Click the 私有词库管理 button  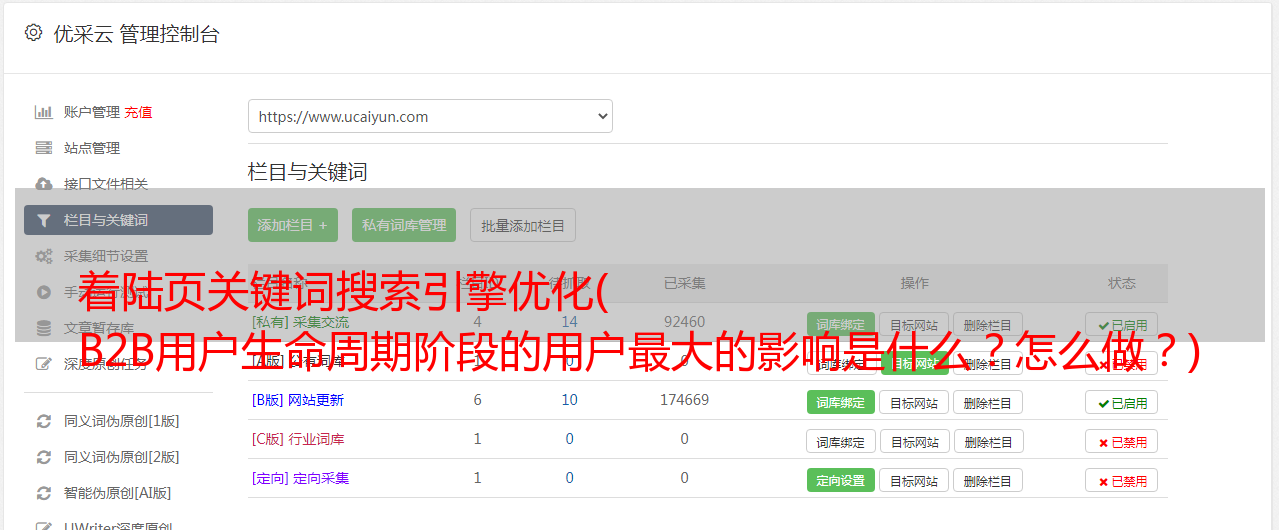(404, 225)
